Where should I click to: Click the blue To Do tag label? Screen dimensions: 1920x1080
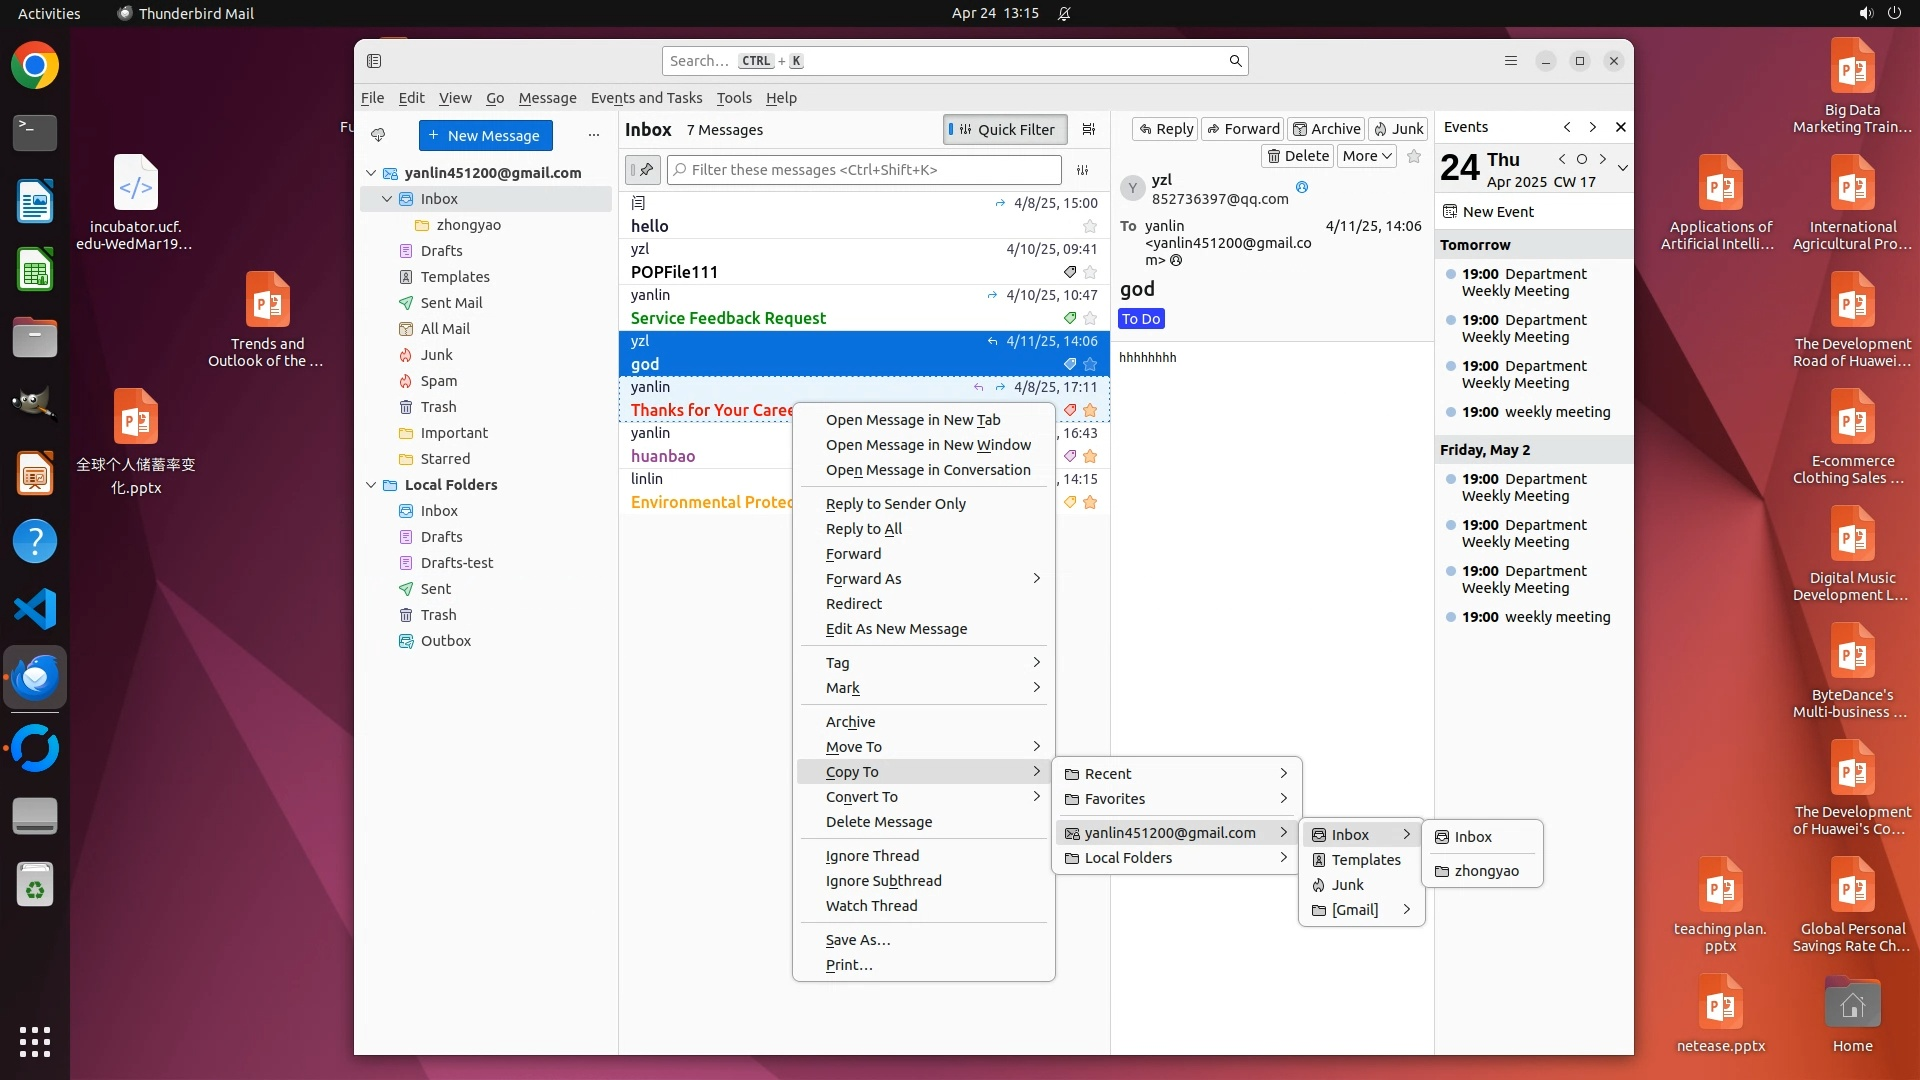click(x=1141, y=319)
